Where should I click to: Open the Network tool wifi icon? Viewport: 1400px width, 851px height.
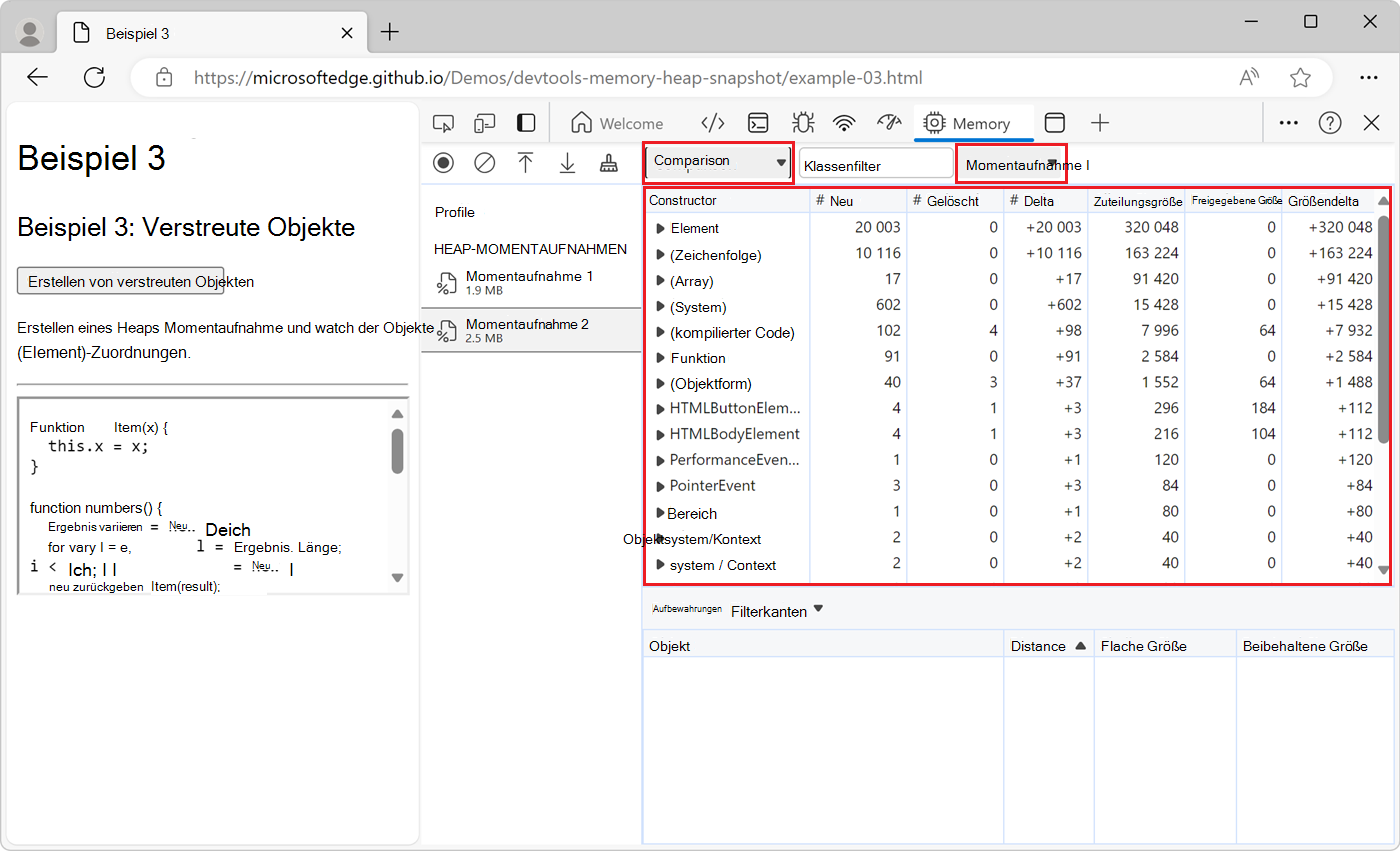tap(845, 123)
